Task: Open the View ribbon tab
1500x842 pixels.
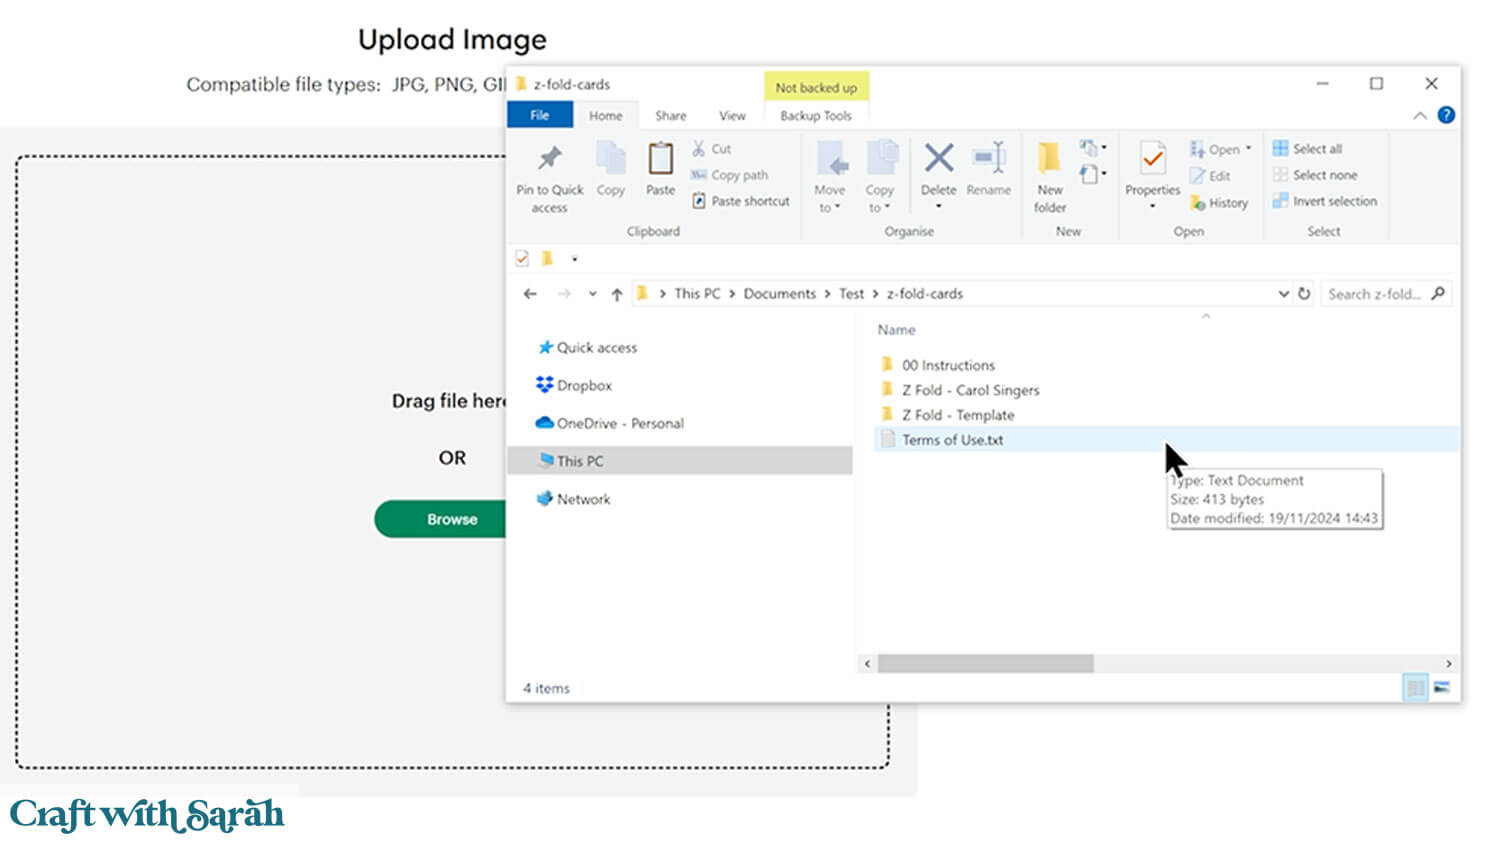Action: click(x=732, y=116)
